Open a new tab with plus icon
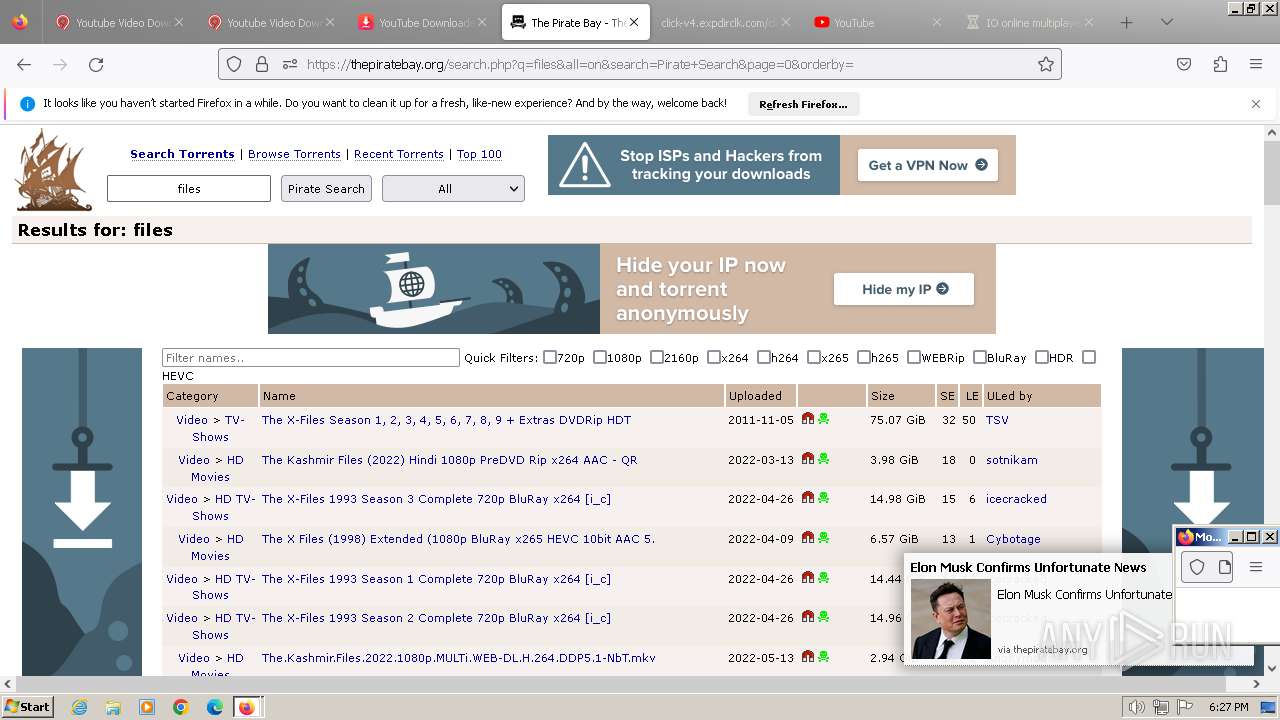Screen dimensions: 1280x720 pyautogui.click(x=1127, y=22)
